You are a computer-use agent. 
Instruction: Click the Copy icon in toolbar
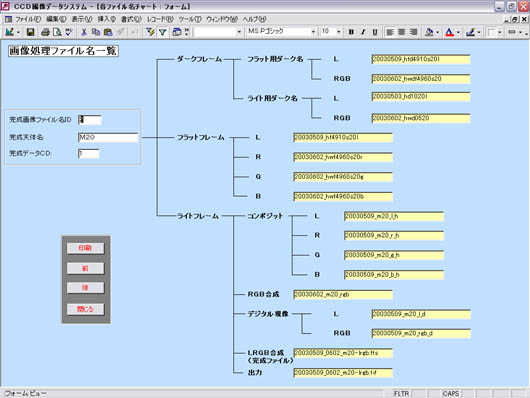(x=96, y=32)
